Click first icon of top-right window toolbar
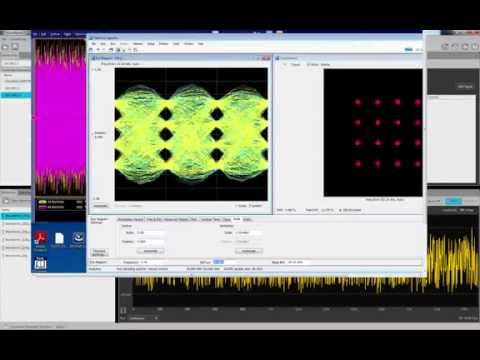This screenshot has height=360, width=480. (x=445, y=47)
